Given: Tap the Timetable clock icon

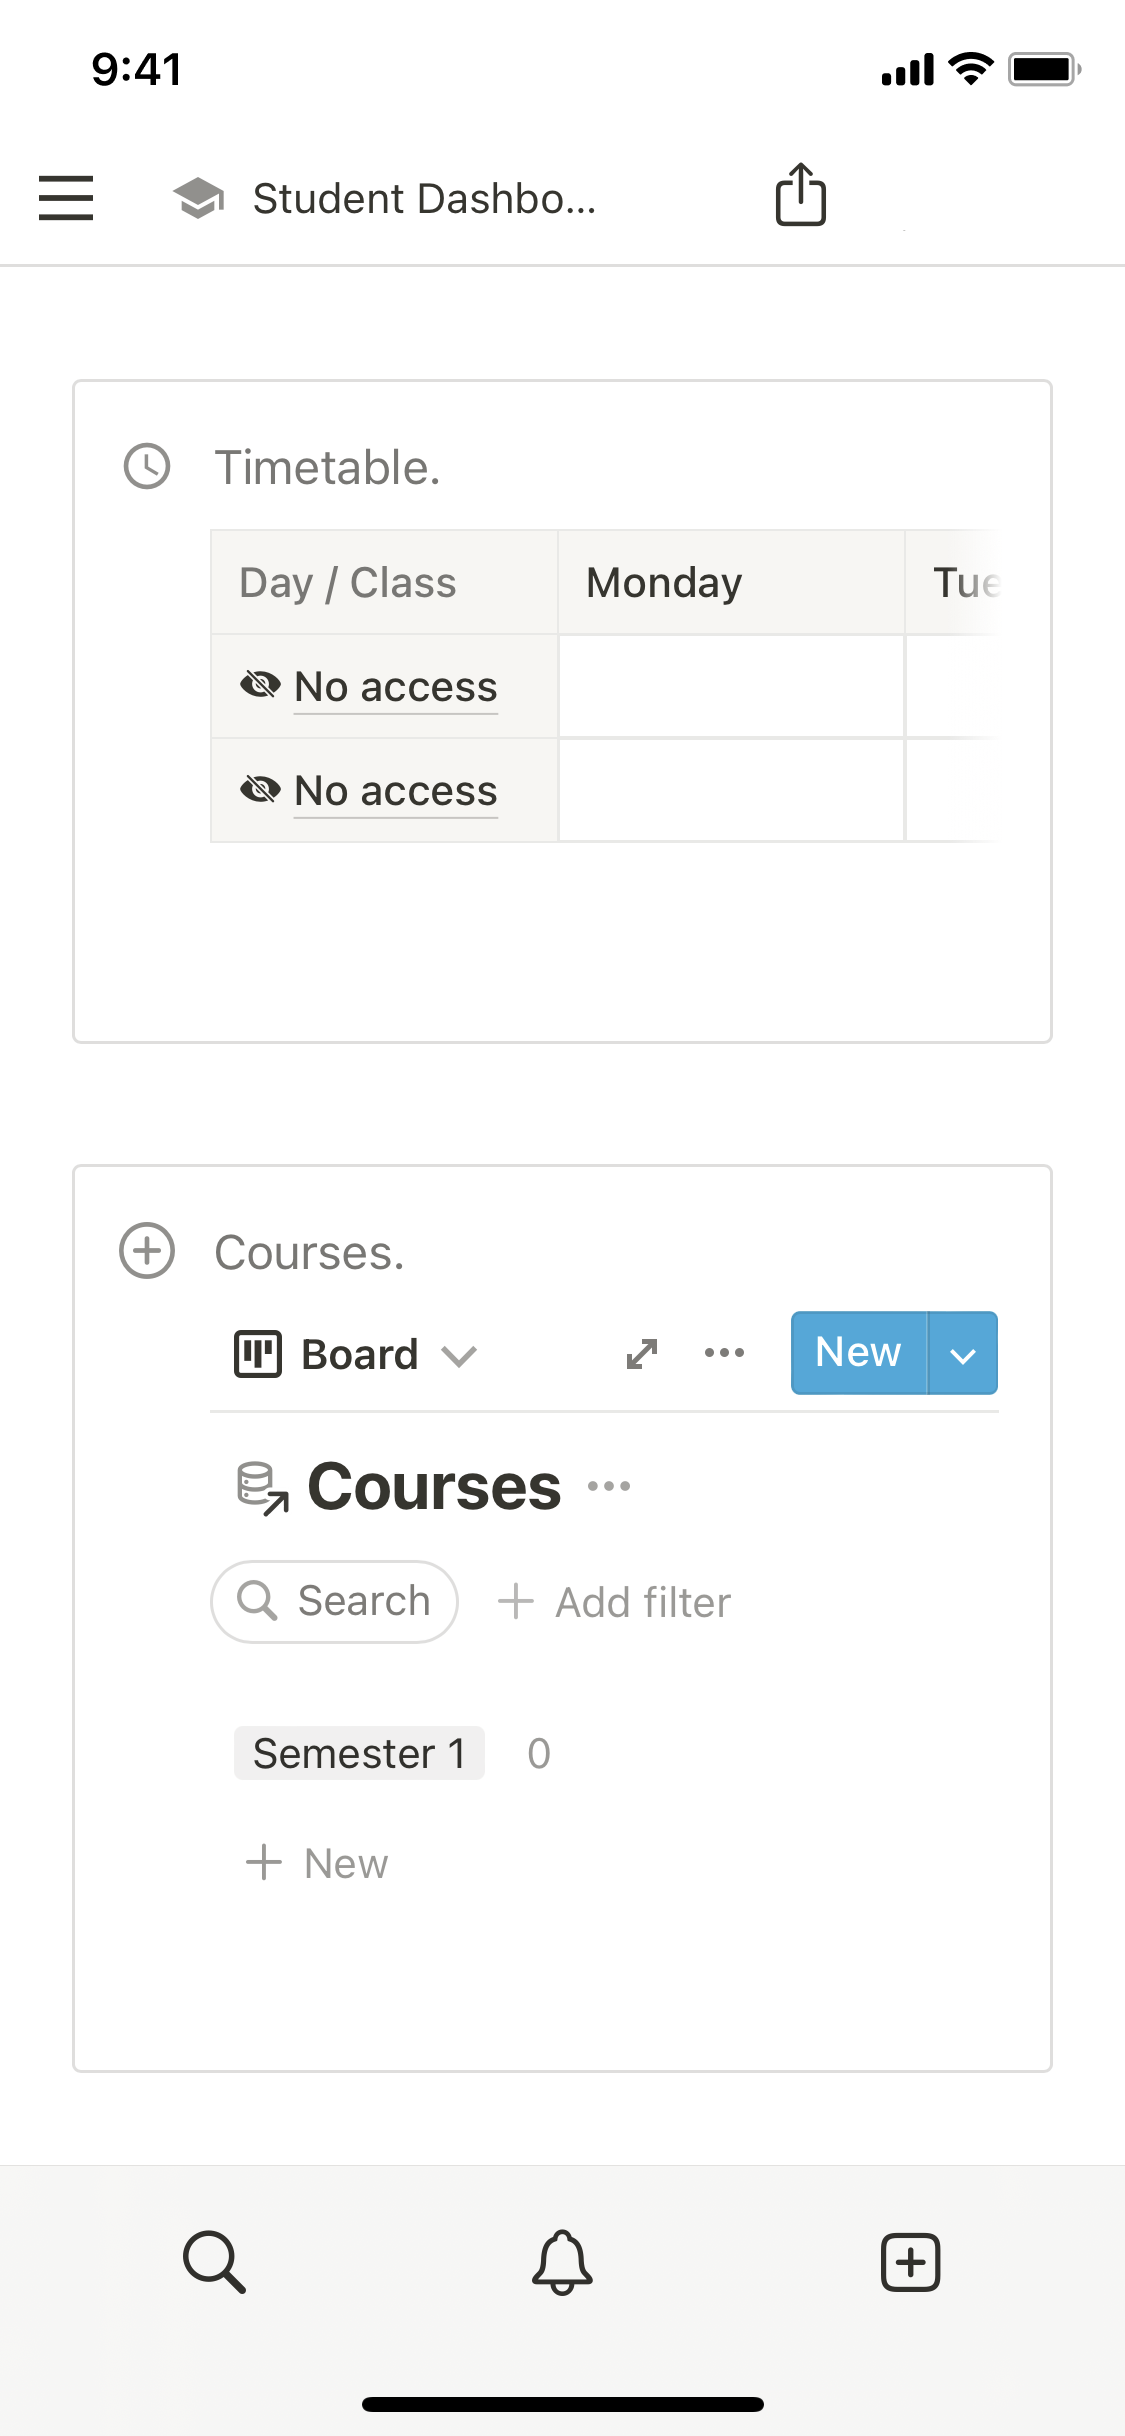Looking at the screenshot, I should 147,467.
